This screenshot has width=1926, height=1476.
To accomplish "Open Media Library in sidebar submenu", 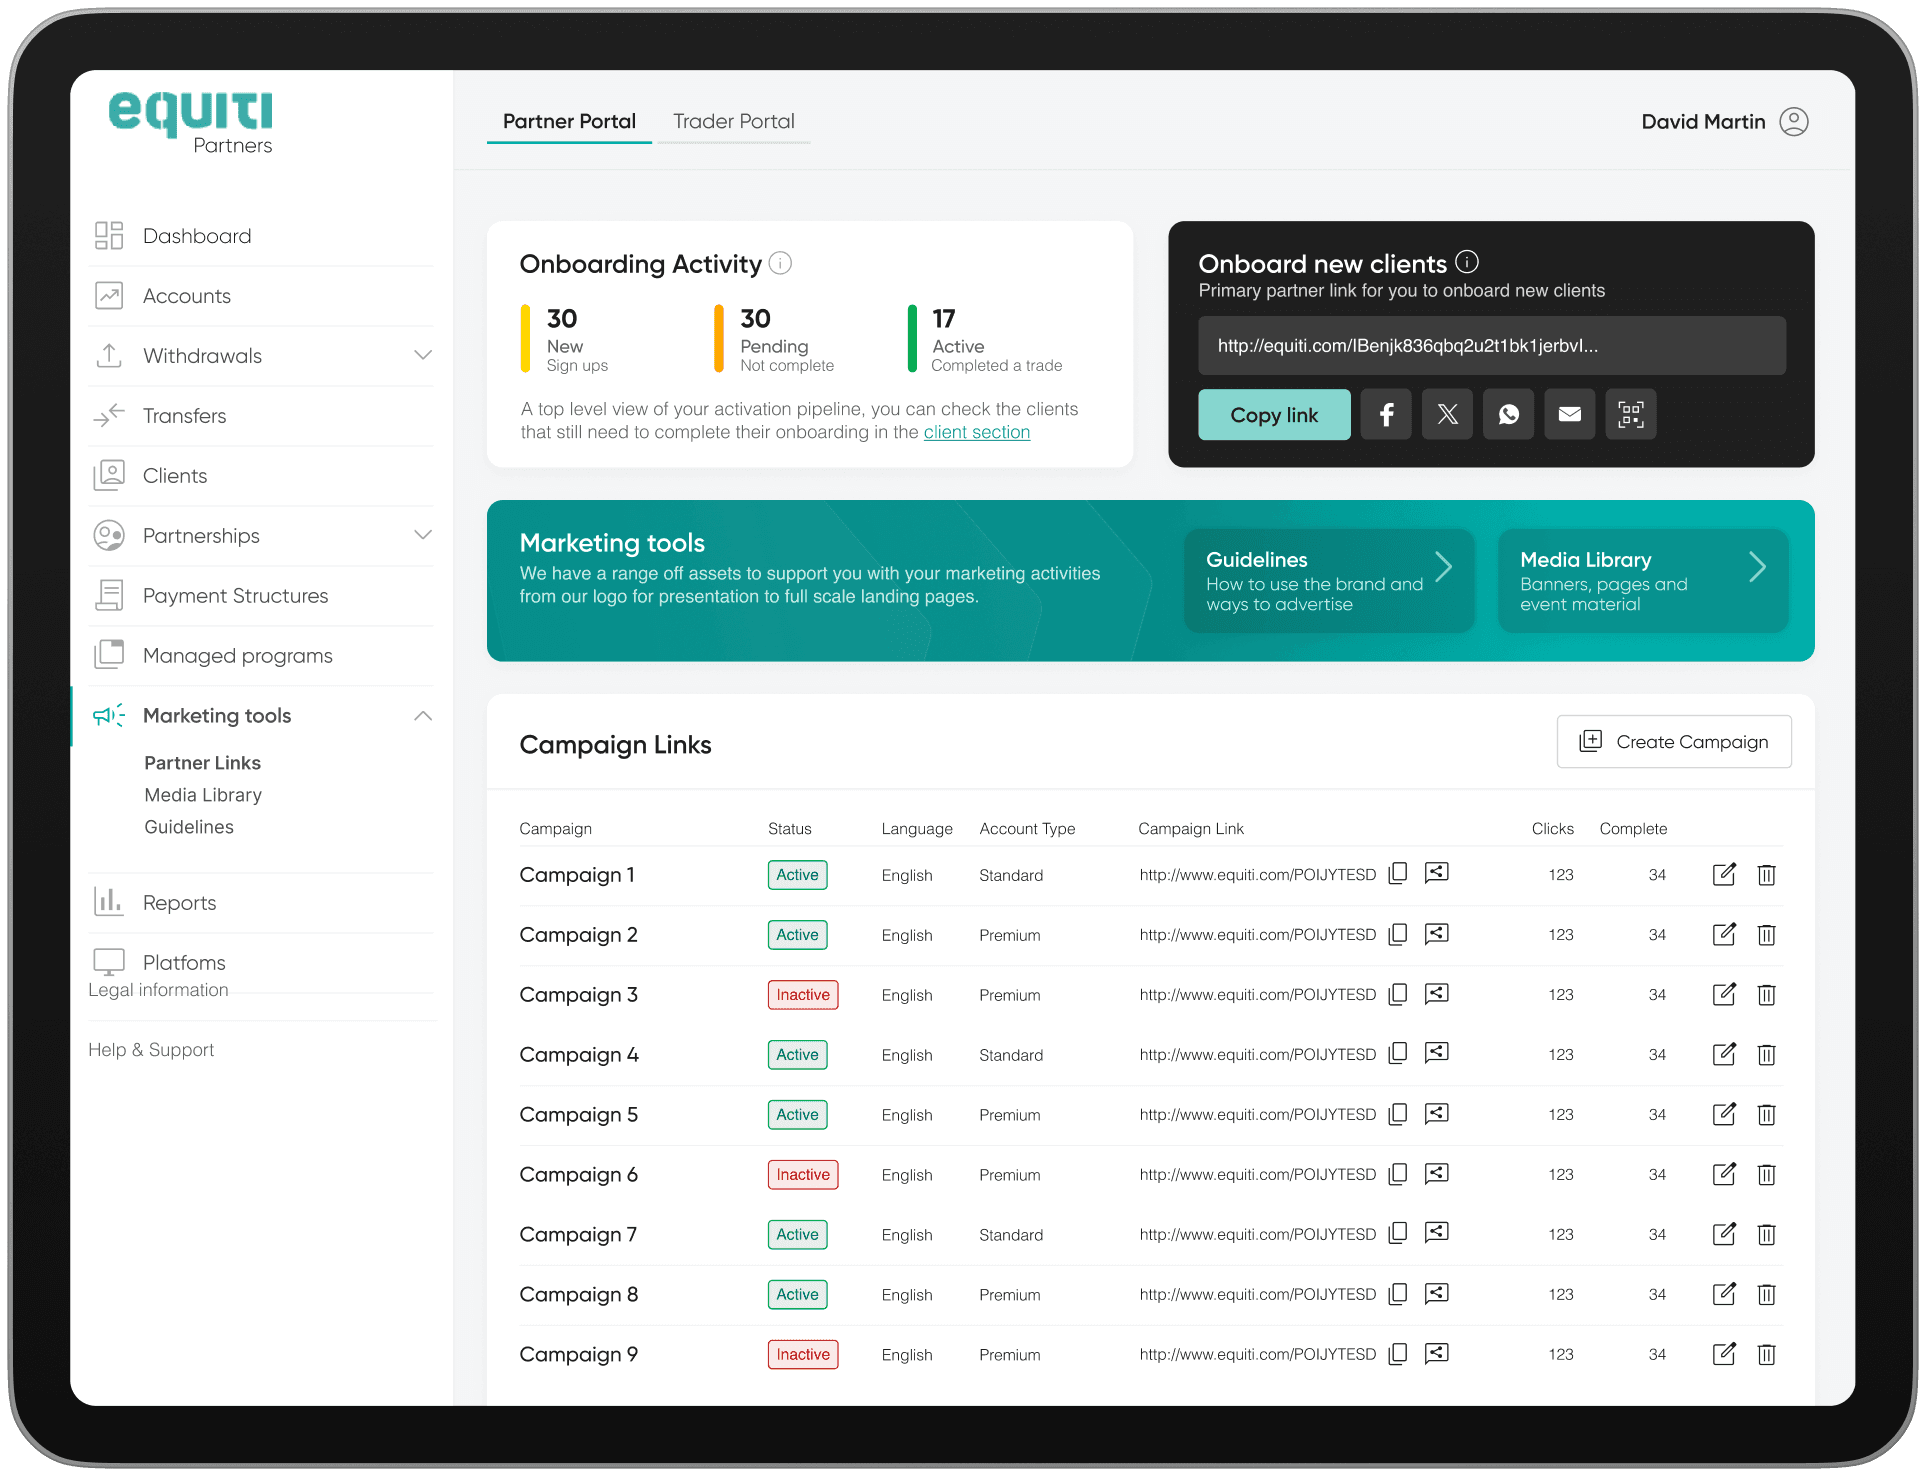I will [x=203, y=795].
